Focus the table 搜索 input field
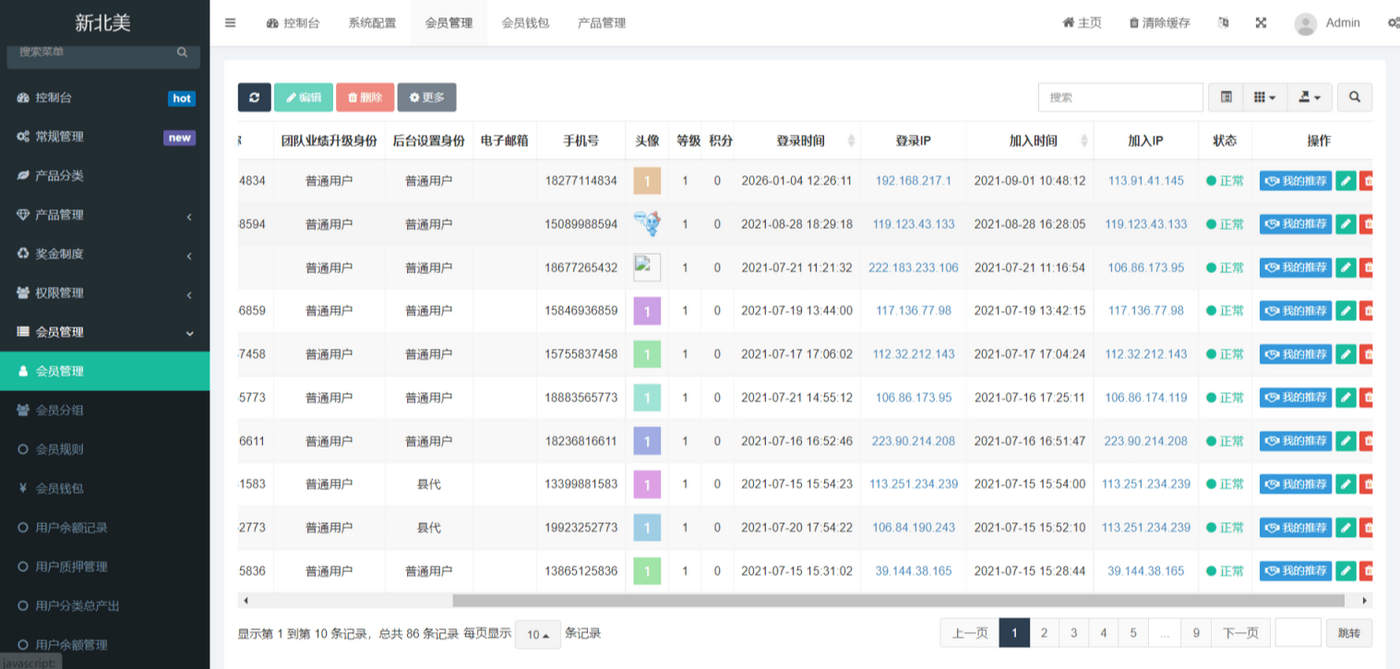The width and height of the screenshot is (1400, 669). (x=1120, y=97)
